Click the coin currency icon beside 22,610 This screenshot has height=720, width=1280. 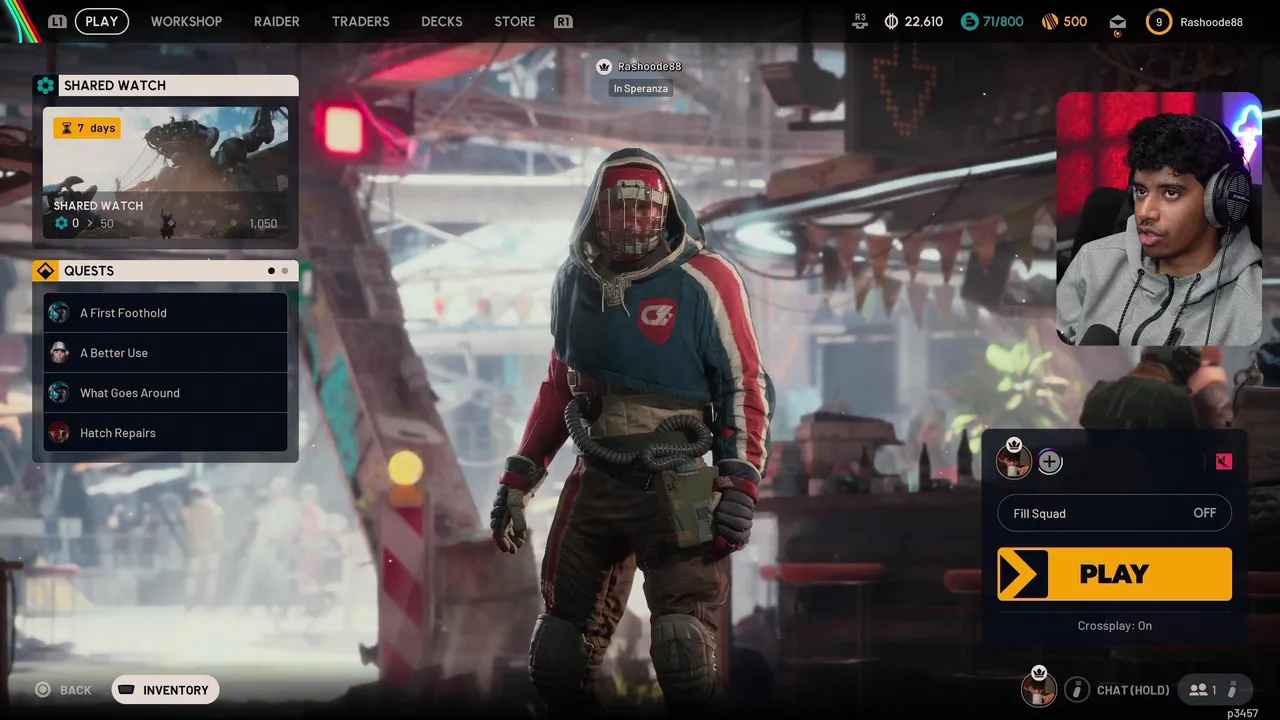892,21
